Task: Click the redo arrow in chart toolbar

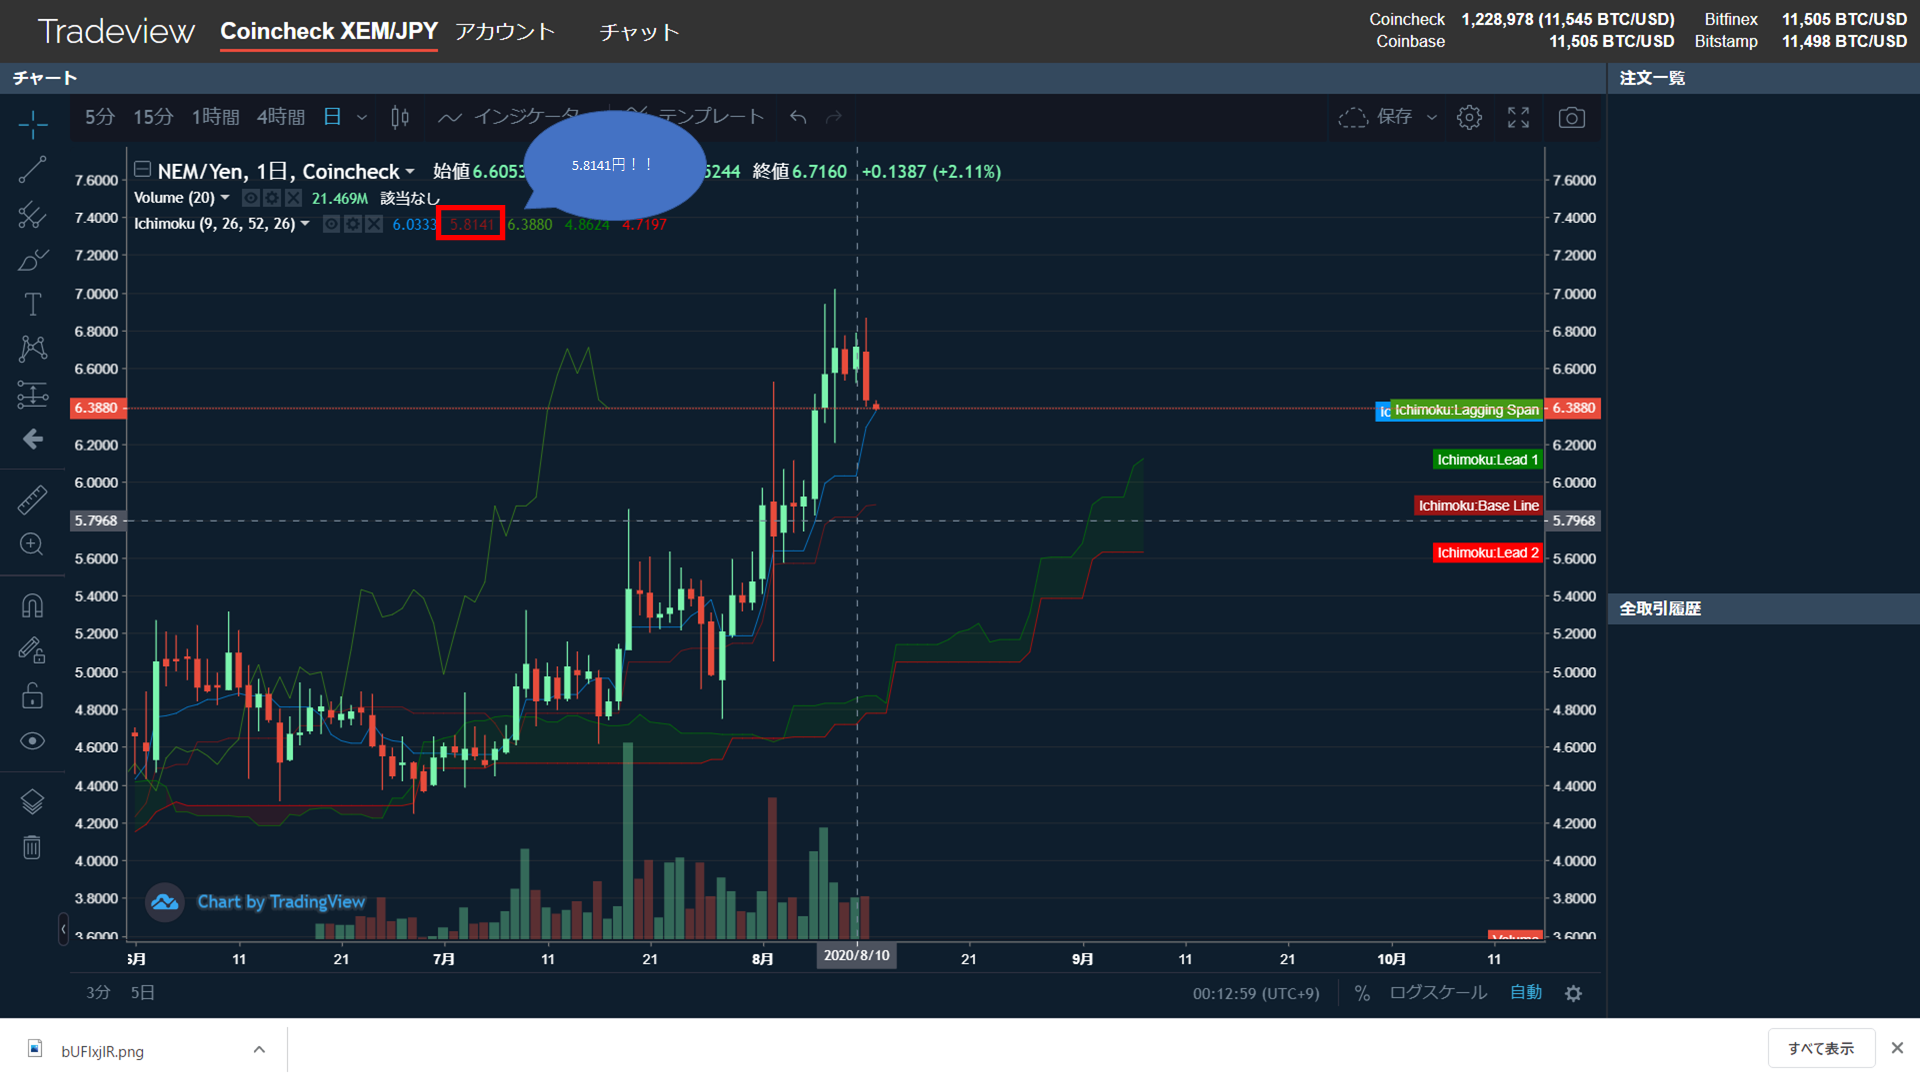Action: (x=834, y=117)
